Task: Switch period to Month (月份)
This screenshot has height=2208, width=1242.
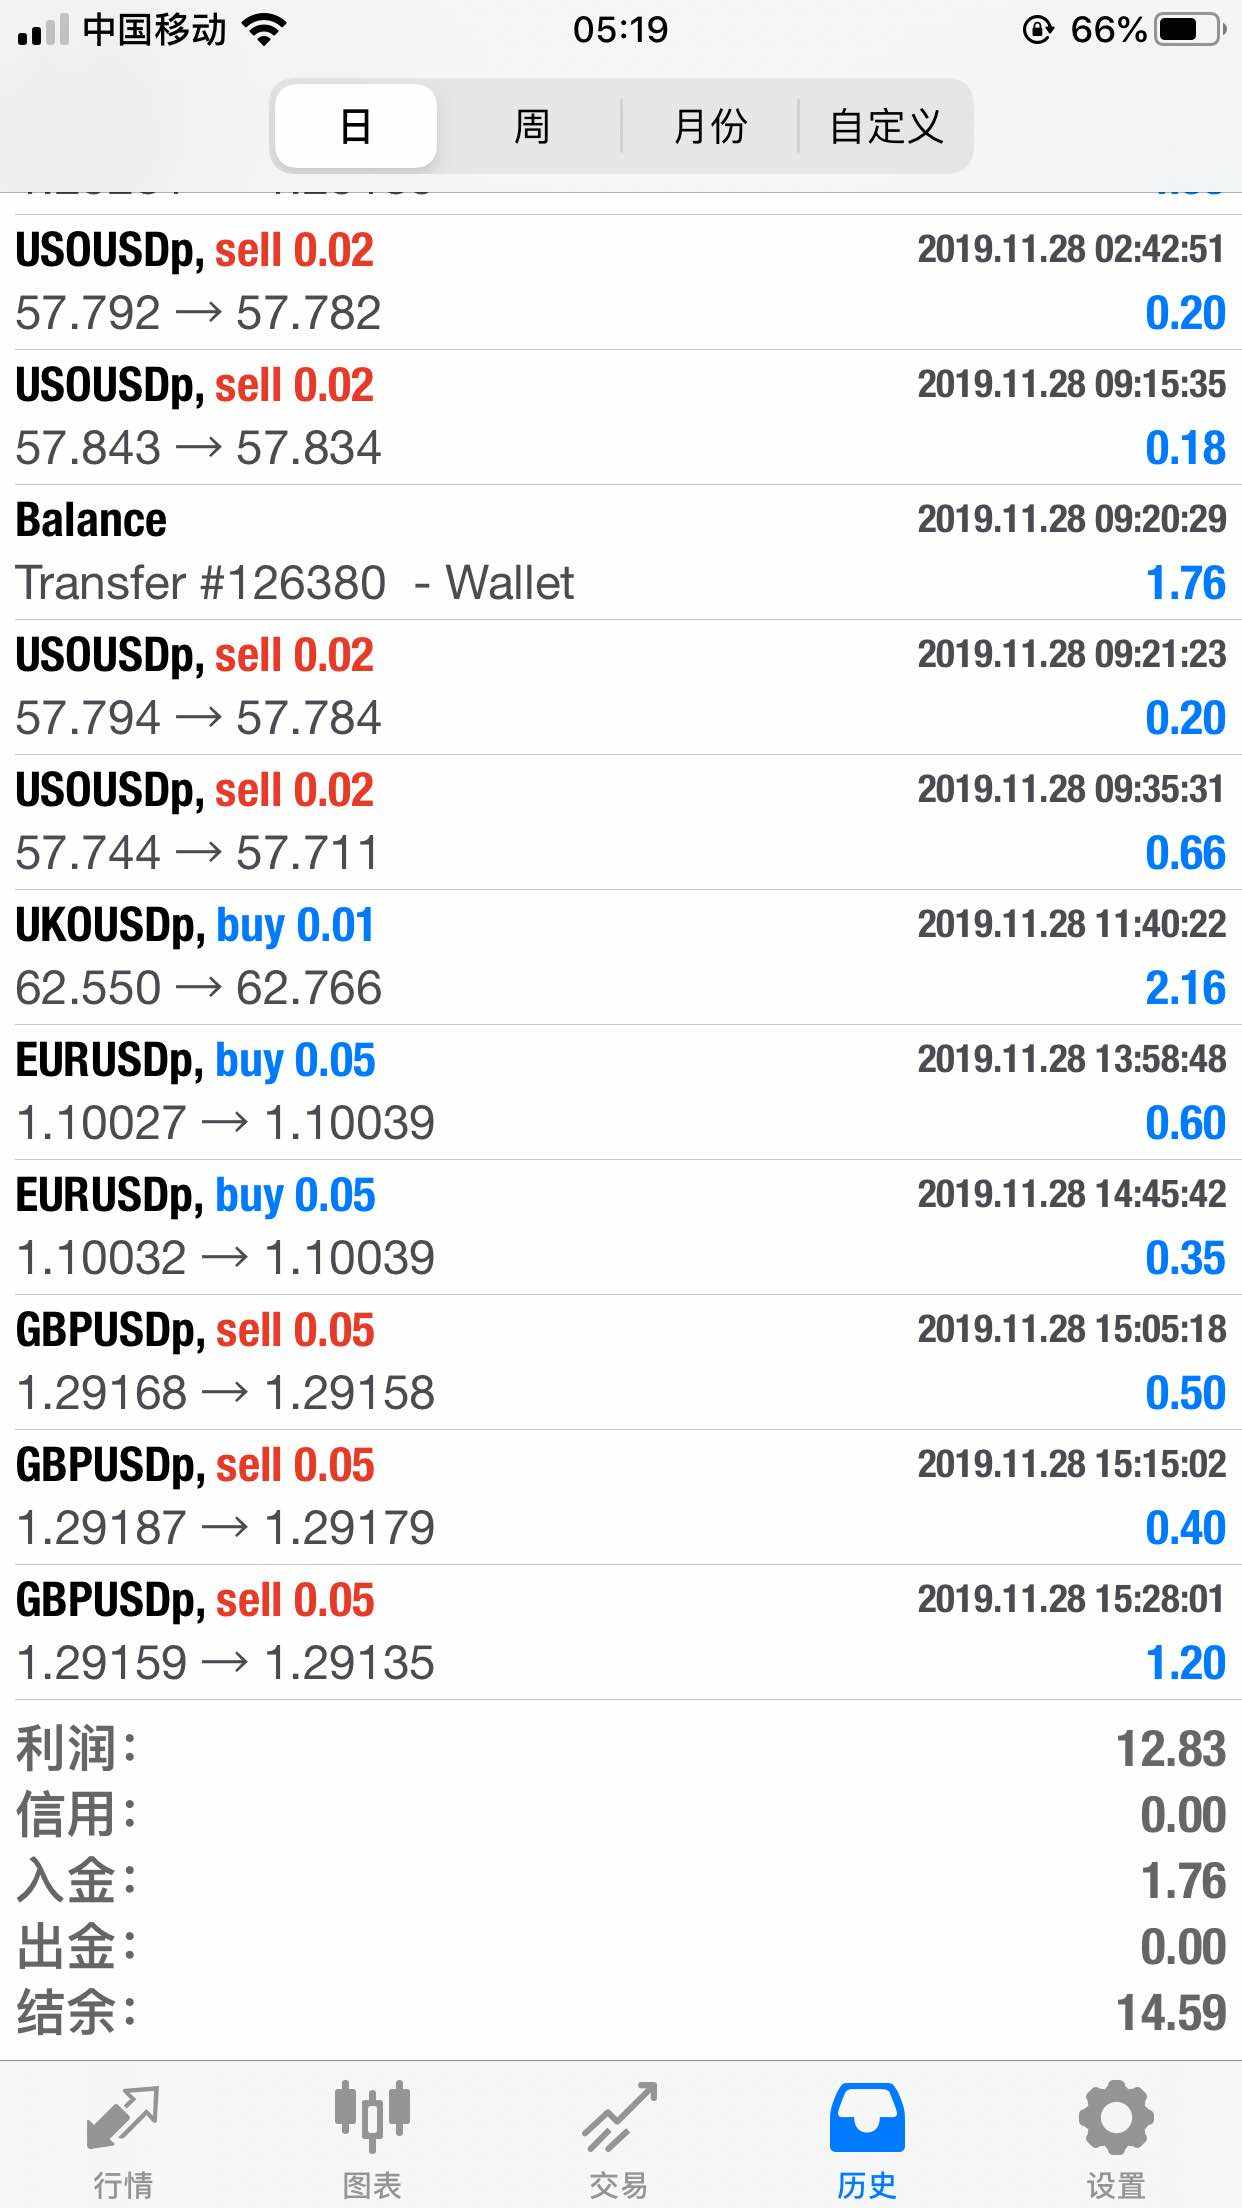Action: tap(710, 127)
